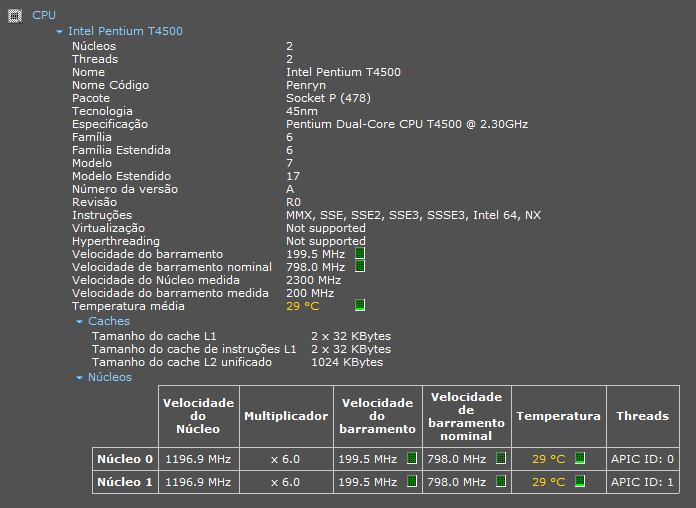Select the 45nm technology value

pos(302,111)
